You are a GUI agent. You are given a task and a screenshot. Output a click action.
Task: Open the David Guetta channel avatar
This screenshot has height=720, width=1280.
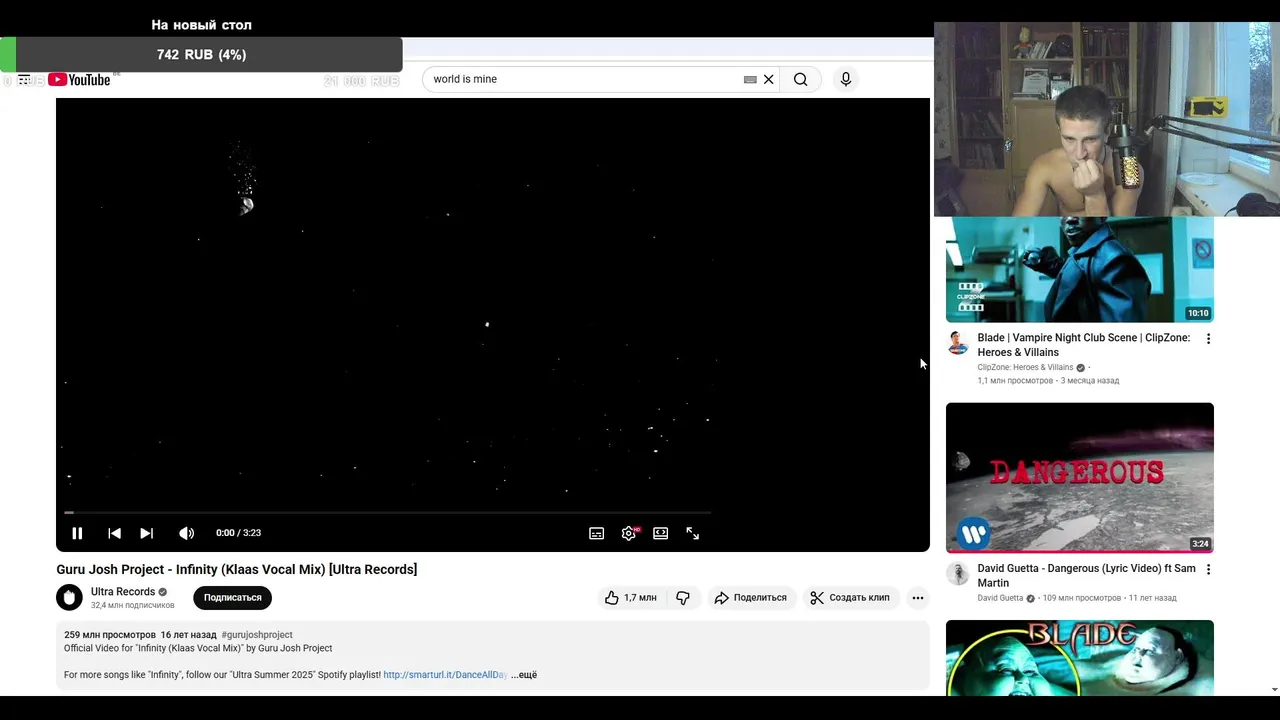[958, 573]
